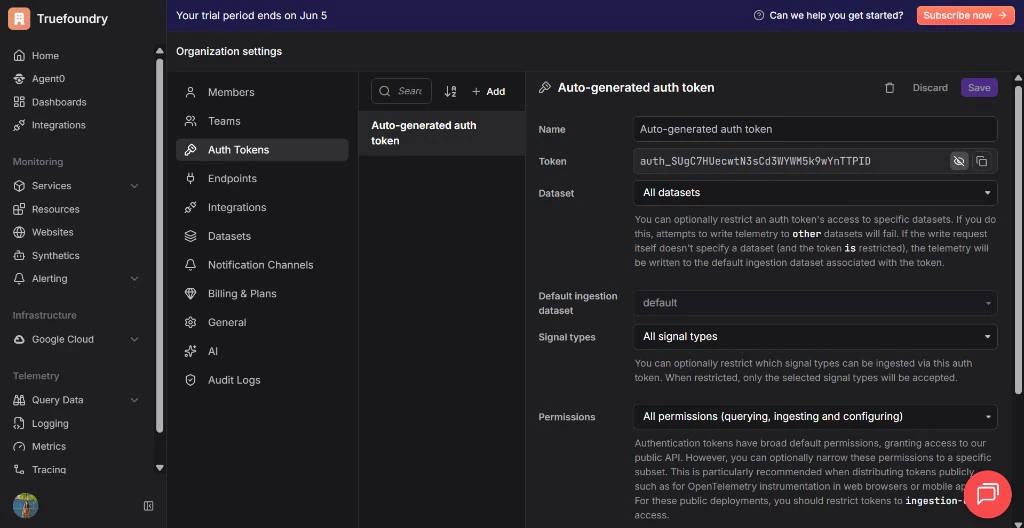Expand the Alerting chevron
The height and width of the screenshot is (528, 1024).
135,278
